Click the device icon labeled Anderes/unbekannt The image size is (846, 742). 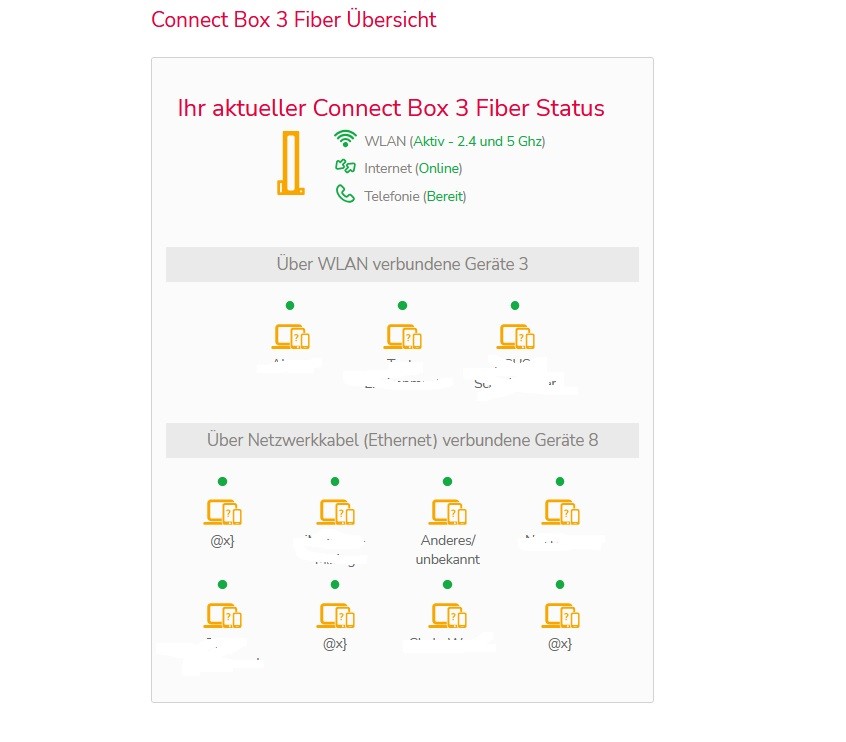click(x=448, y=511)
